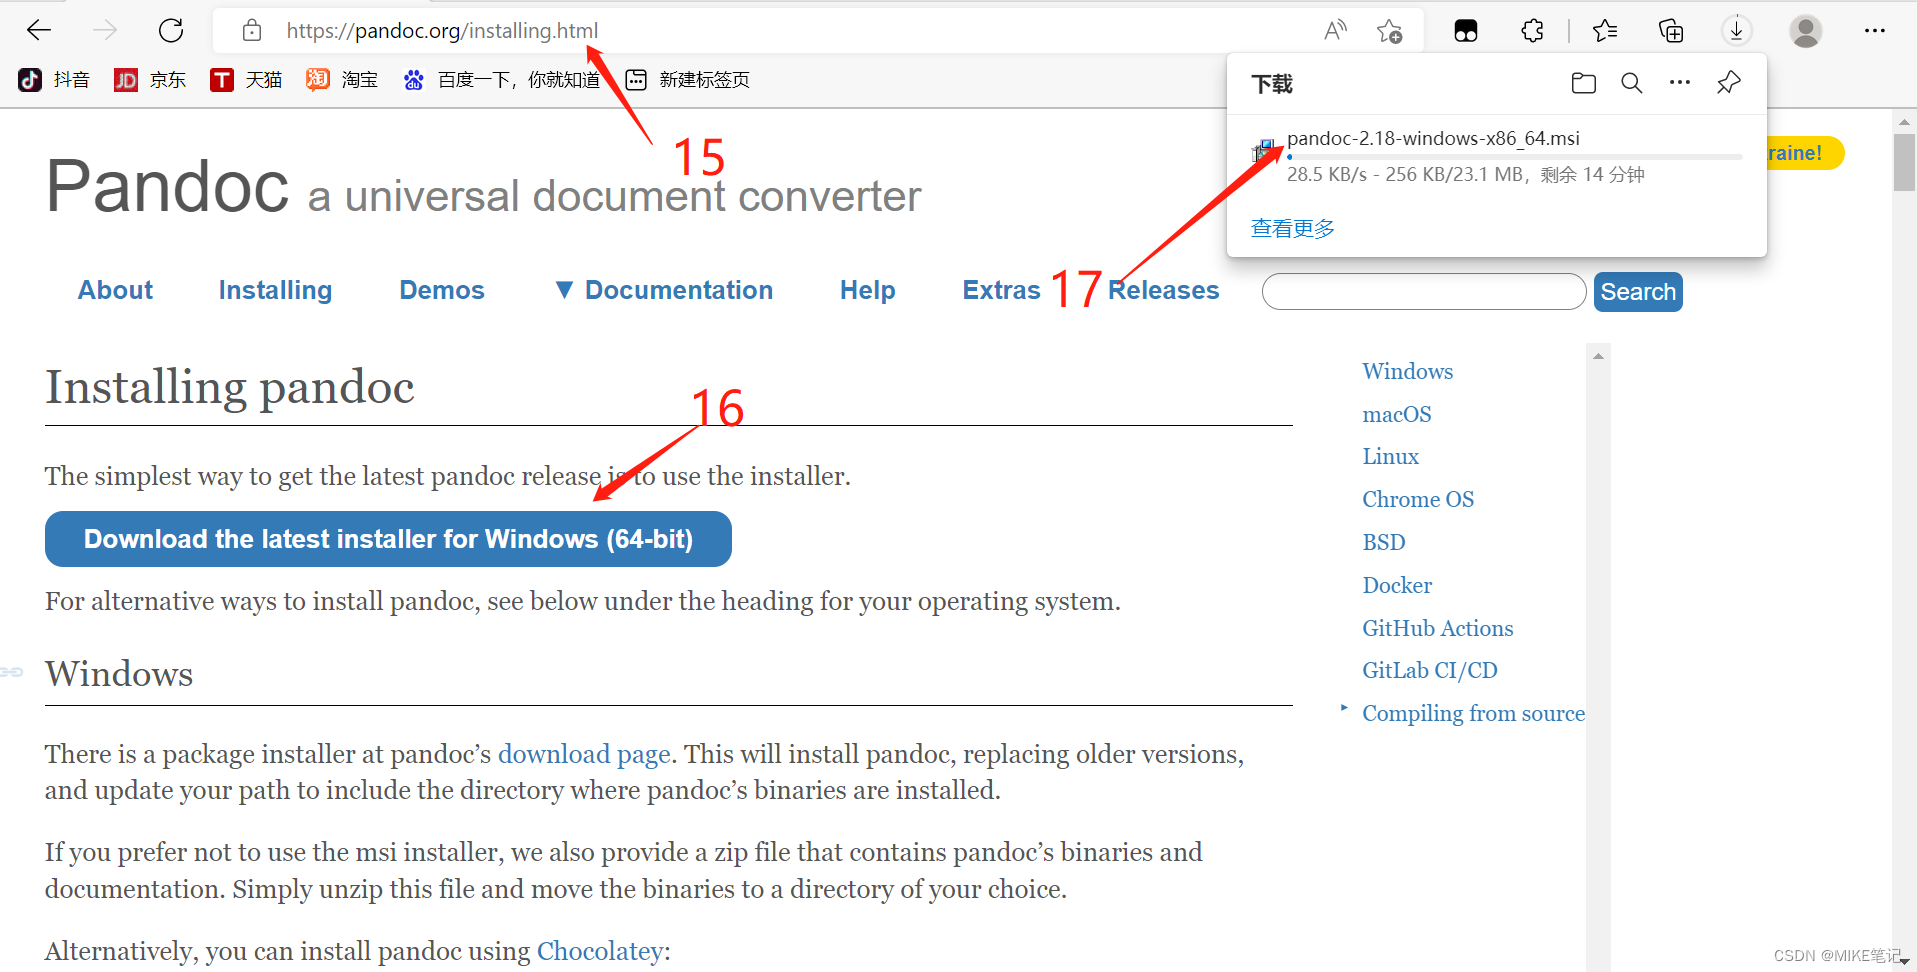
Task: Jump to the Windows section in sidebar
Action: click(1407, 371)
